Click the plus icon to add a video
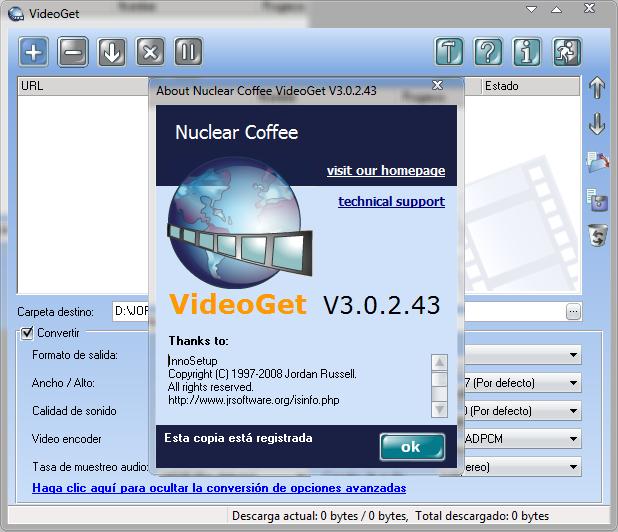Viewport: 618px width, 532px height. [x=34, y=52]
